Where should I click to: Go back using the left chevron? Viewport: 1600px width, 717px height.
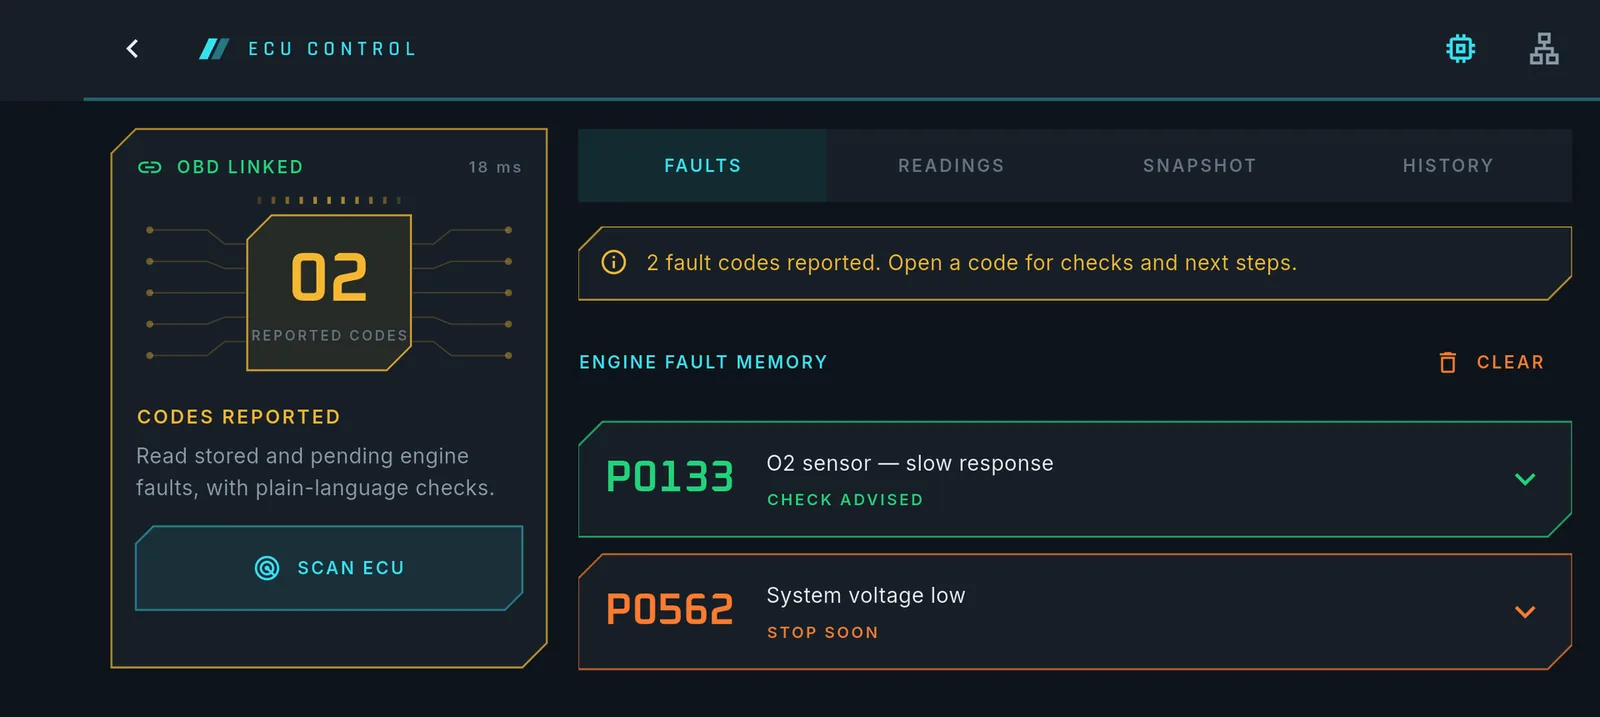(132, 49)
